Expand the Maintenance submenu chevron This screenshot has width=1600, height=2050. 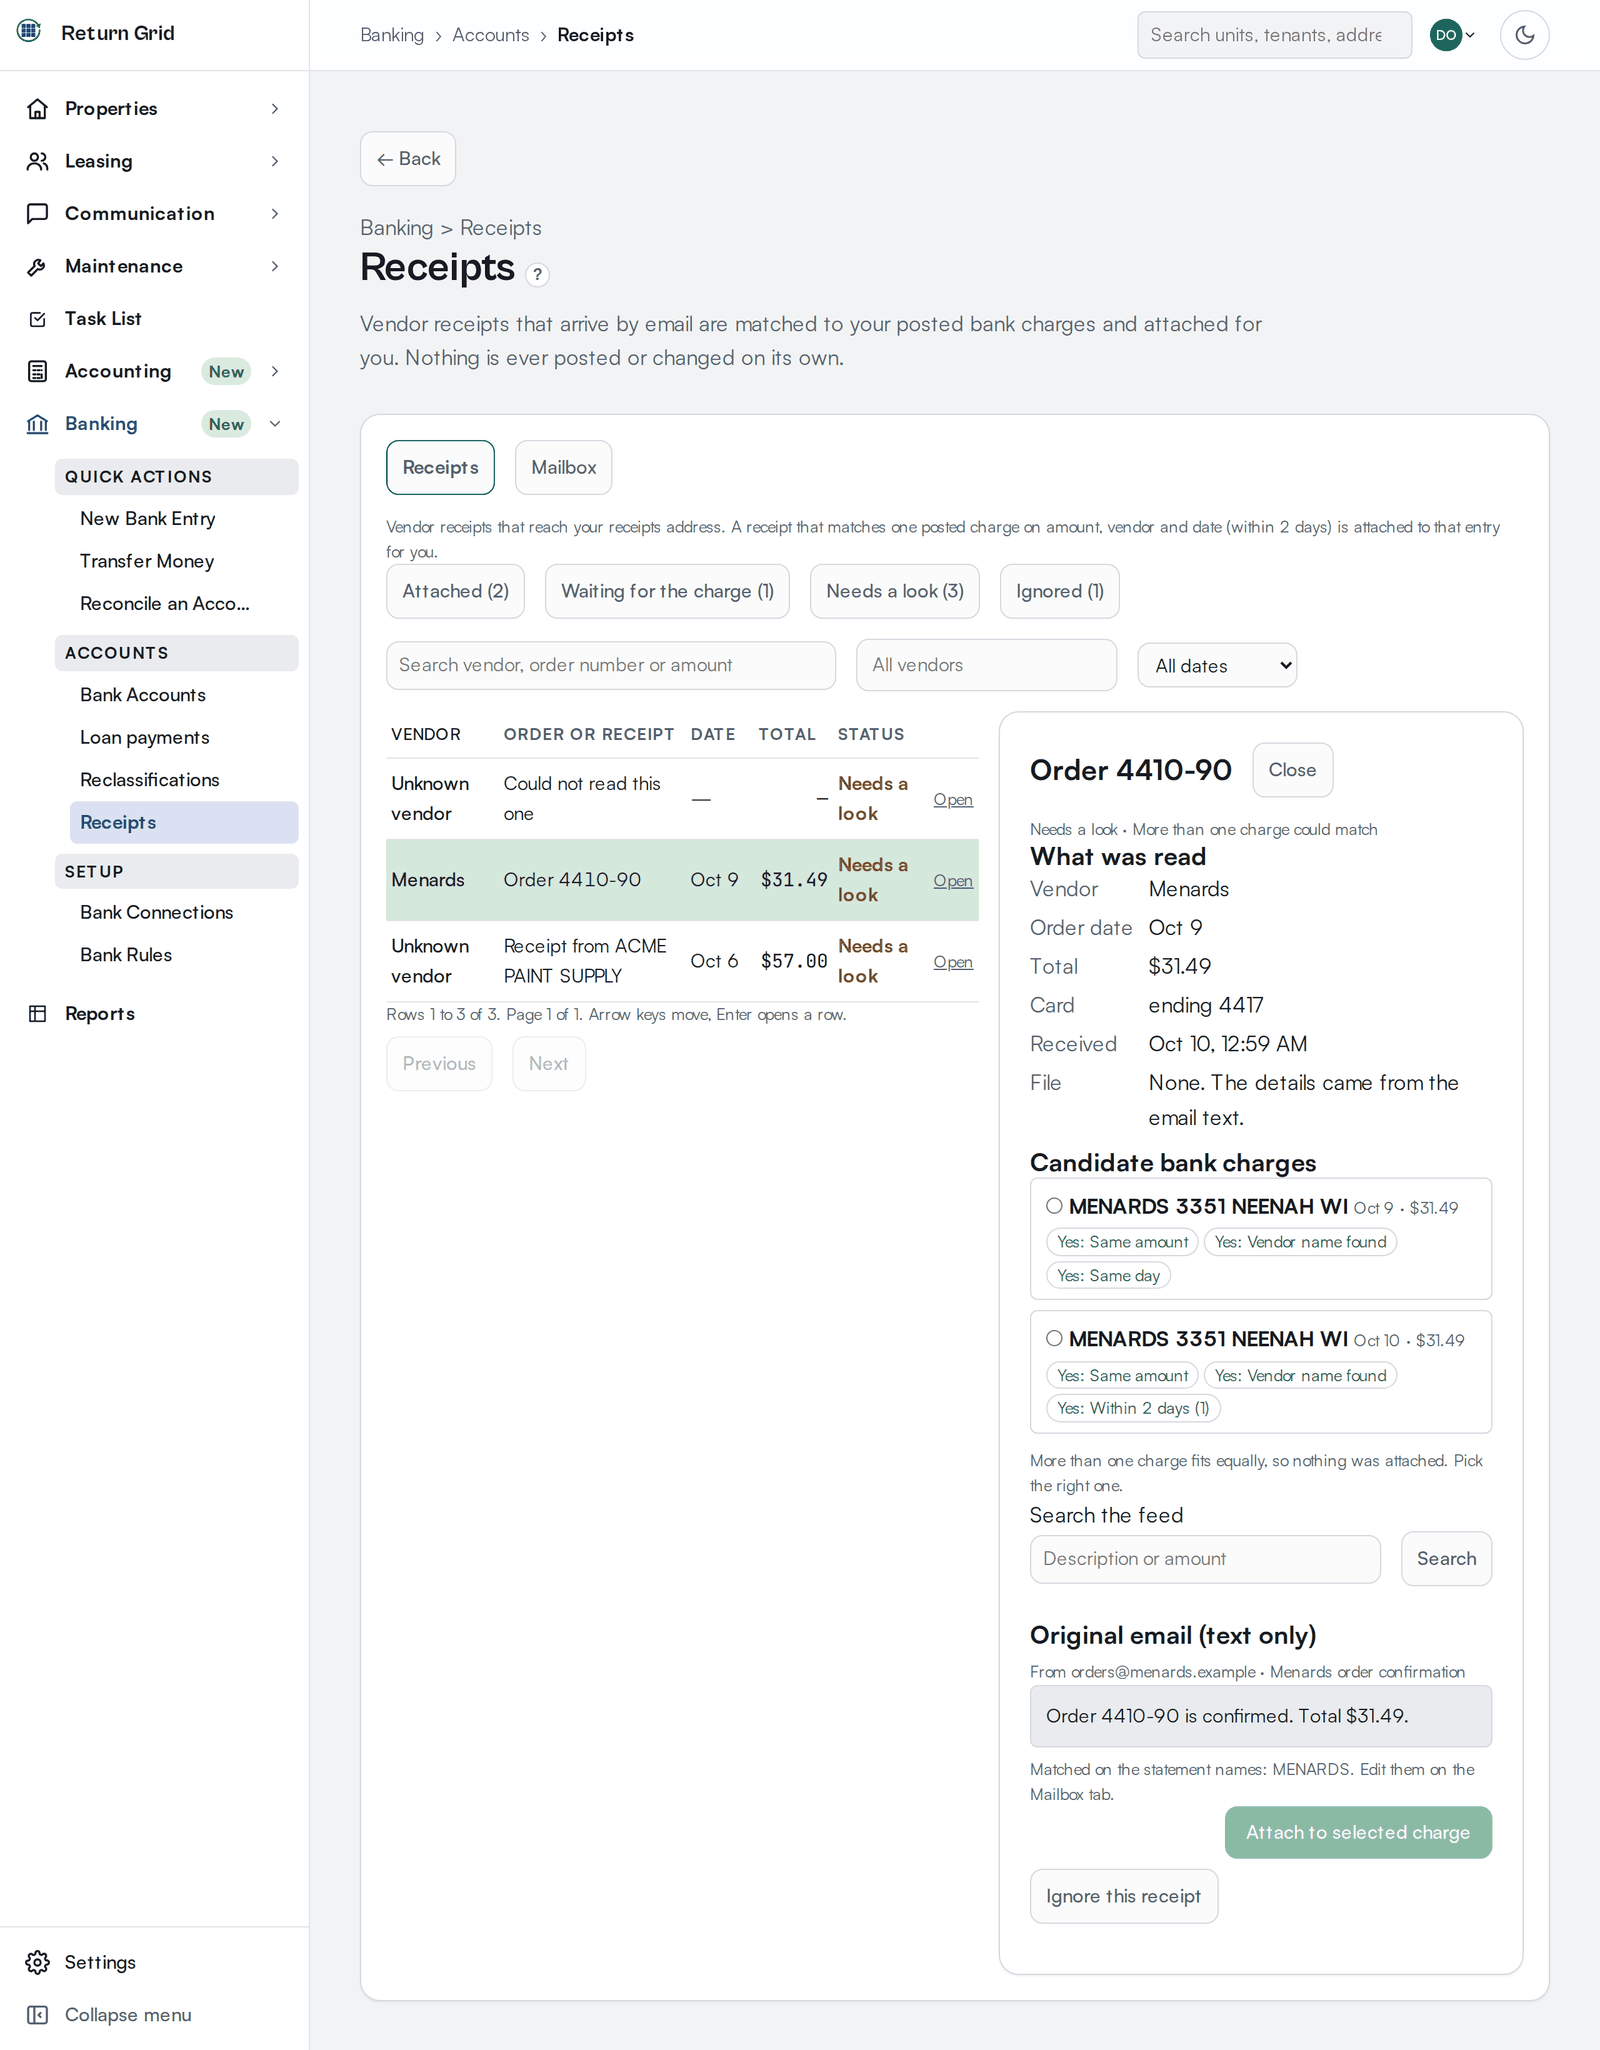[275, 266]
